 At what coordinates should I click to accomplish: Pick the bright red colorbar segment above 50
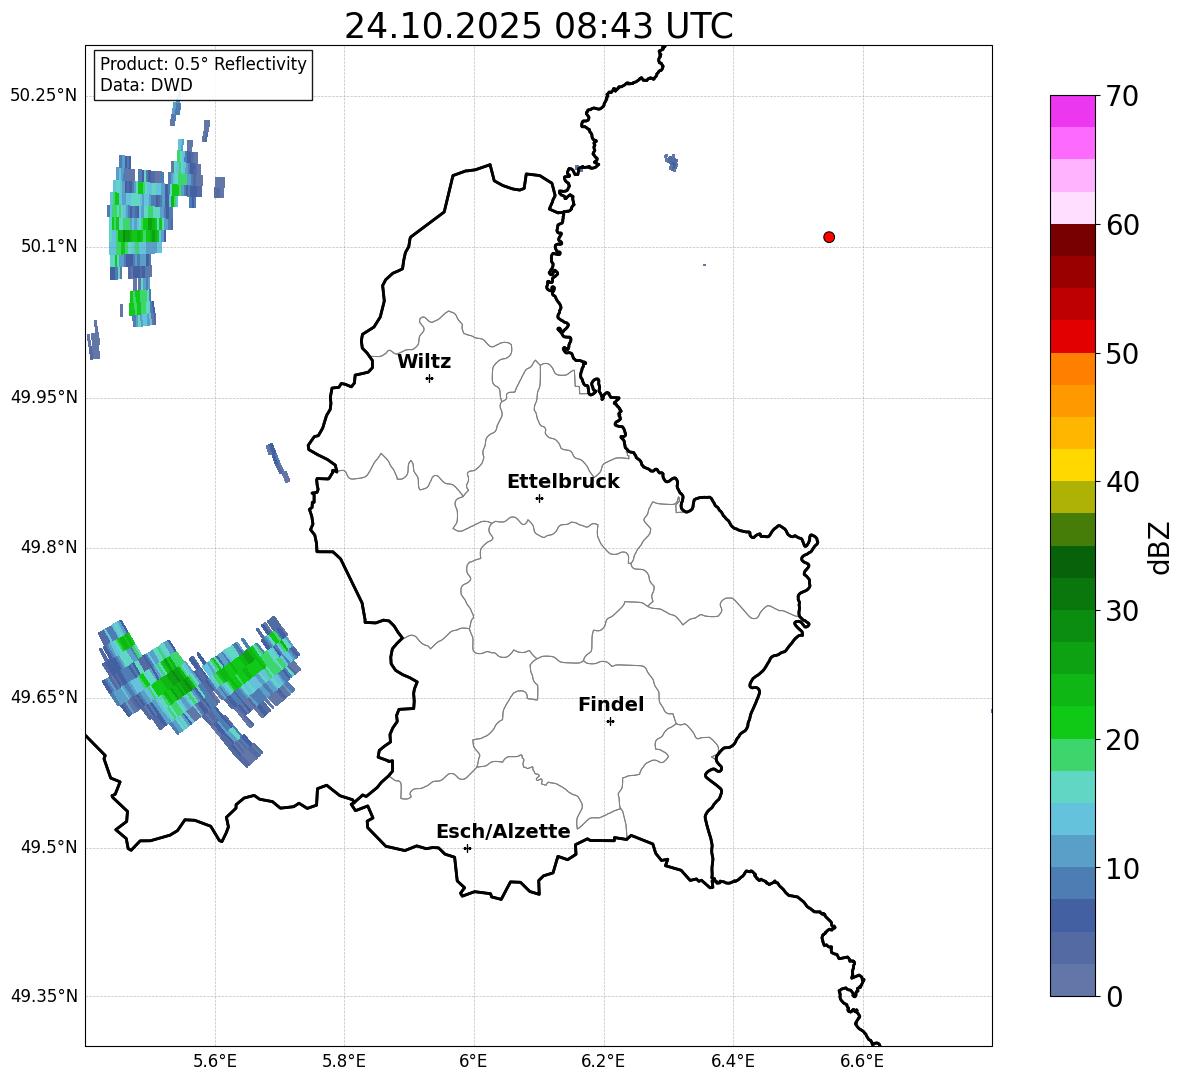tap(1072, 337)
